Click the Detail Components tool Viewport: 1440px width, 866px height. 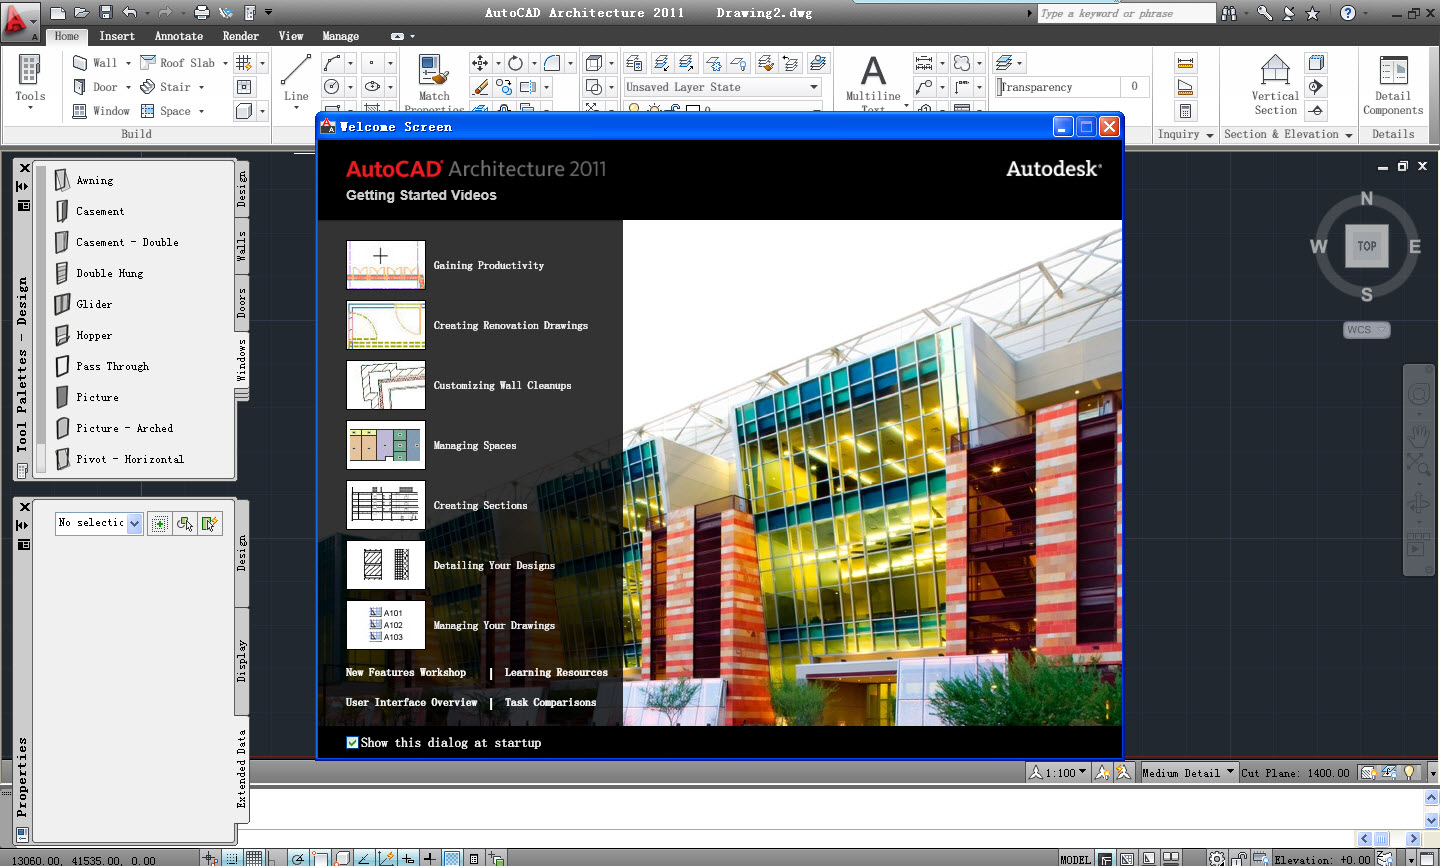(x=1393, y=84)
